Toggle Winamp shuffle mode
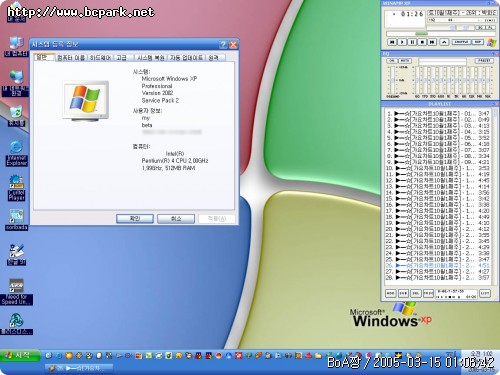Screen dimensions: 500x375 point(461,42)
